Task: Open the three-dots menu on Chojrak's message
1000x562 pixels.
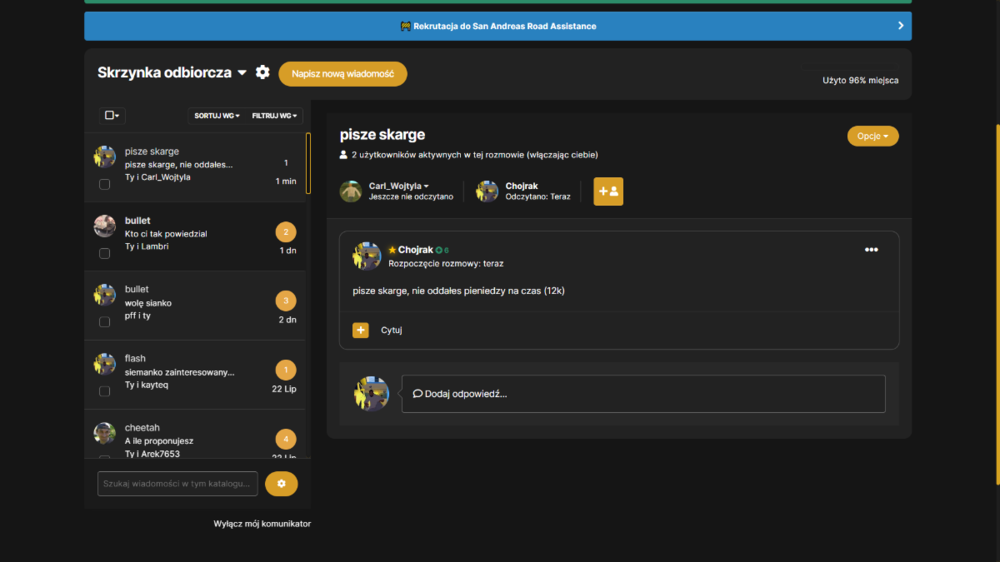Action: [871, 250]
